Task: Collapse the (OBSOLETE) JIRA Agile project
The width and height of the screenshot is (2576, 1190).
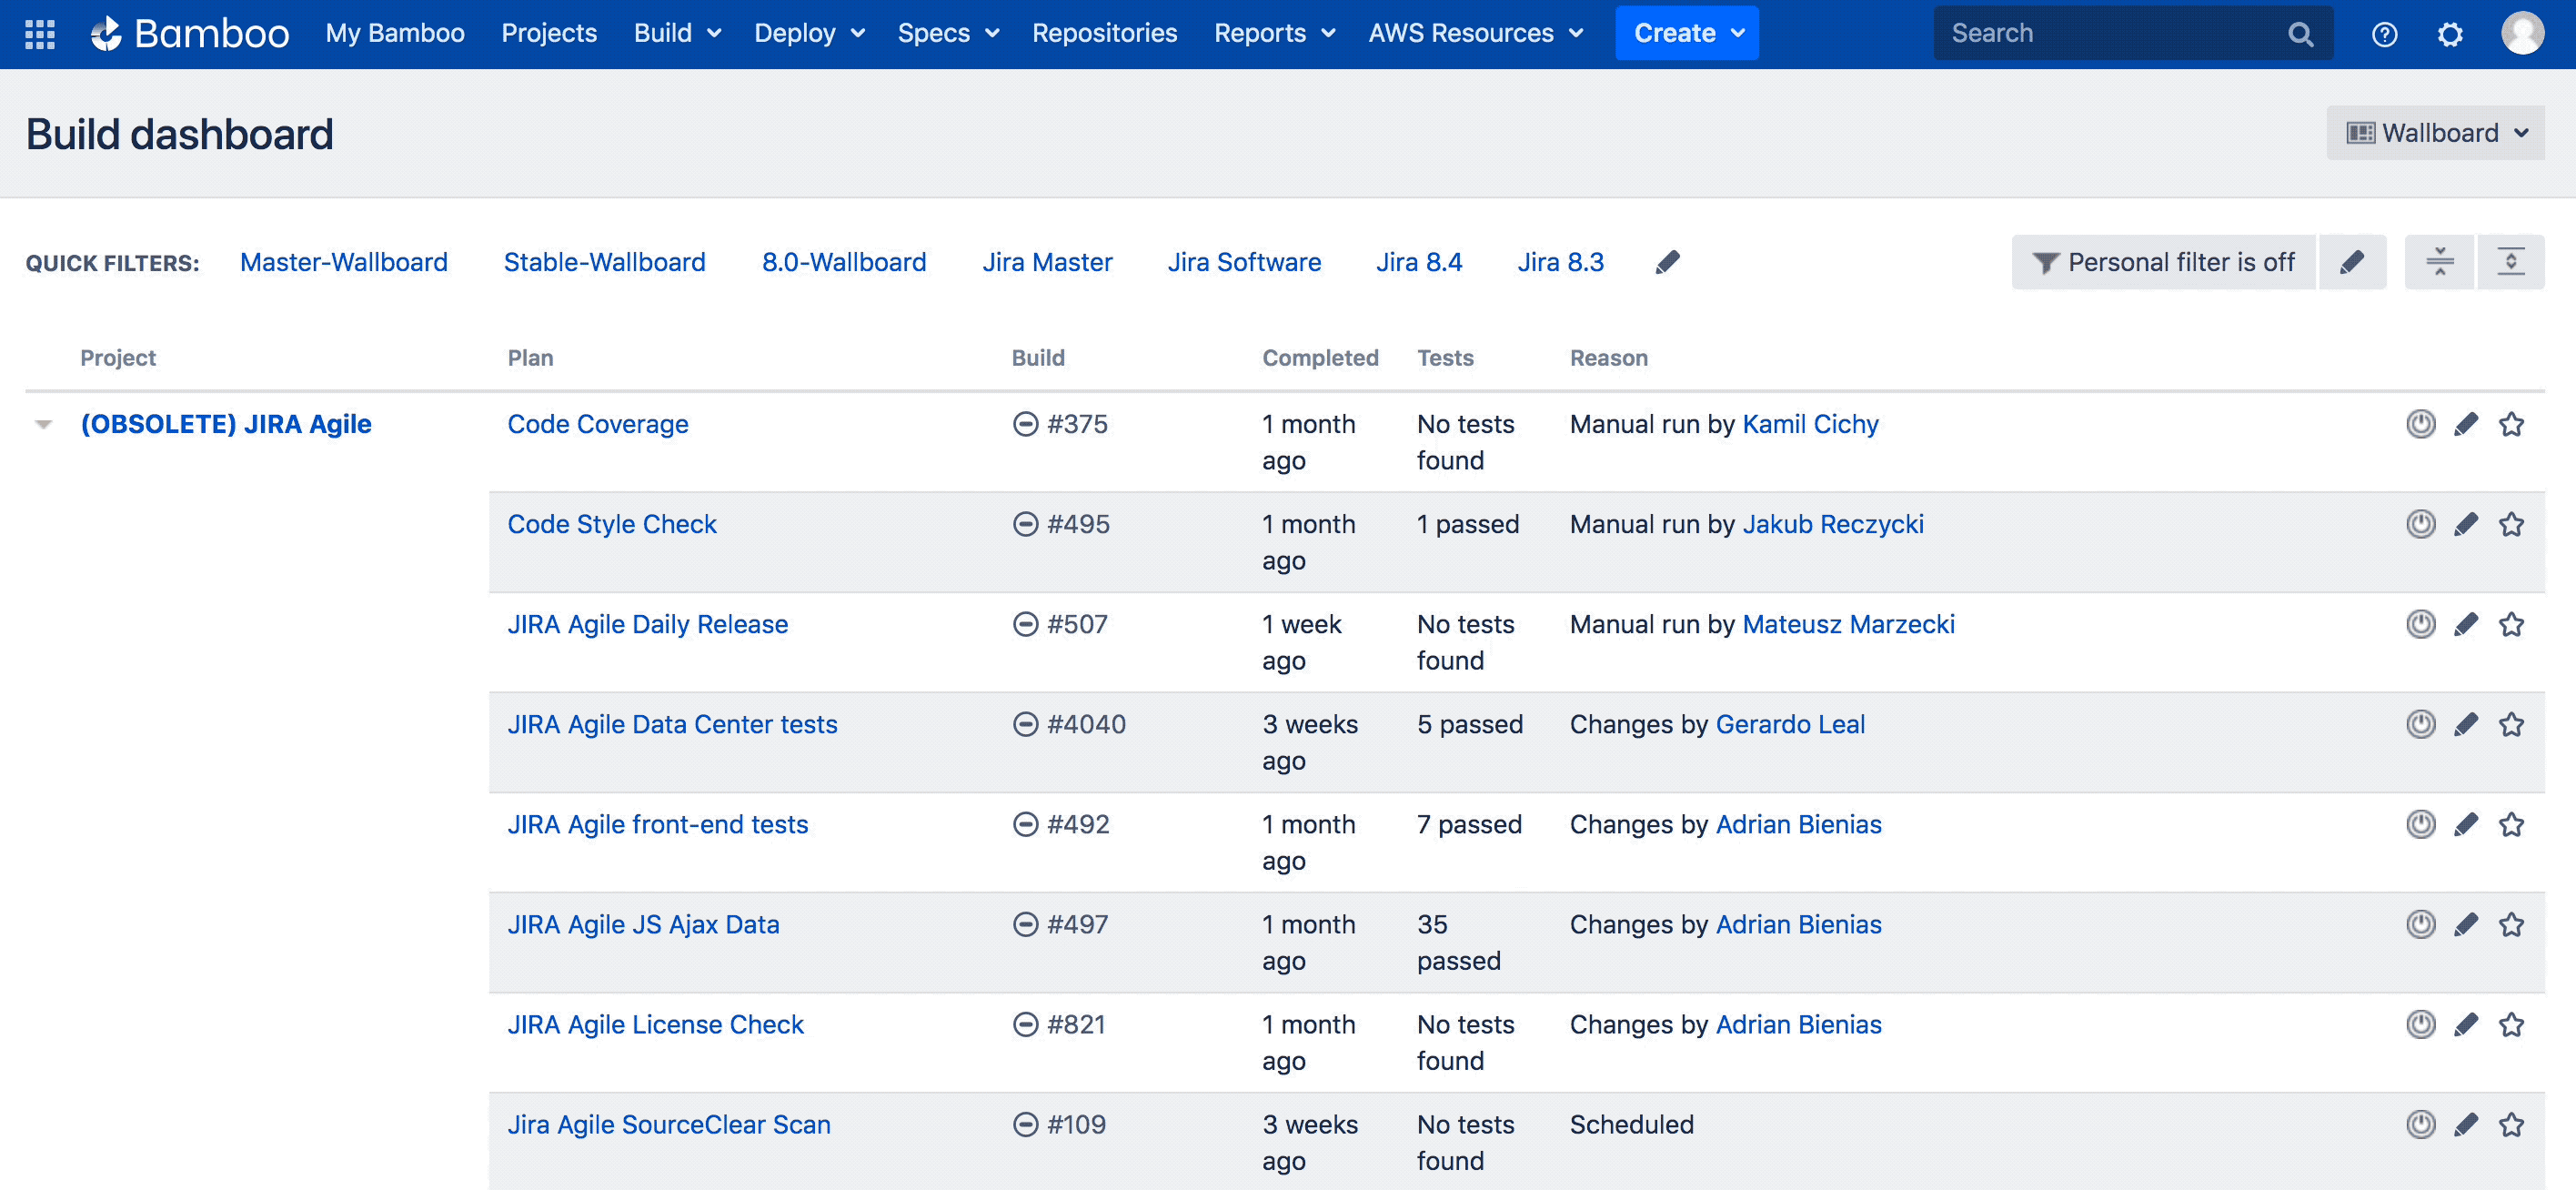Action: point(43,424)
